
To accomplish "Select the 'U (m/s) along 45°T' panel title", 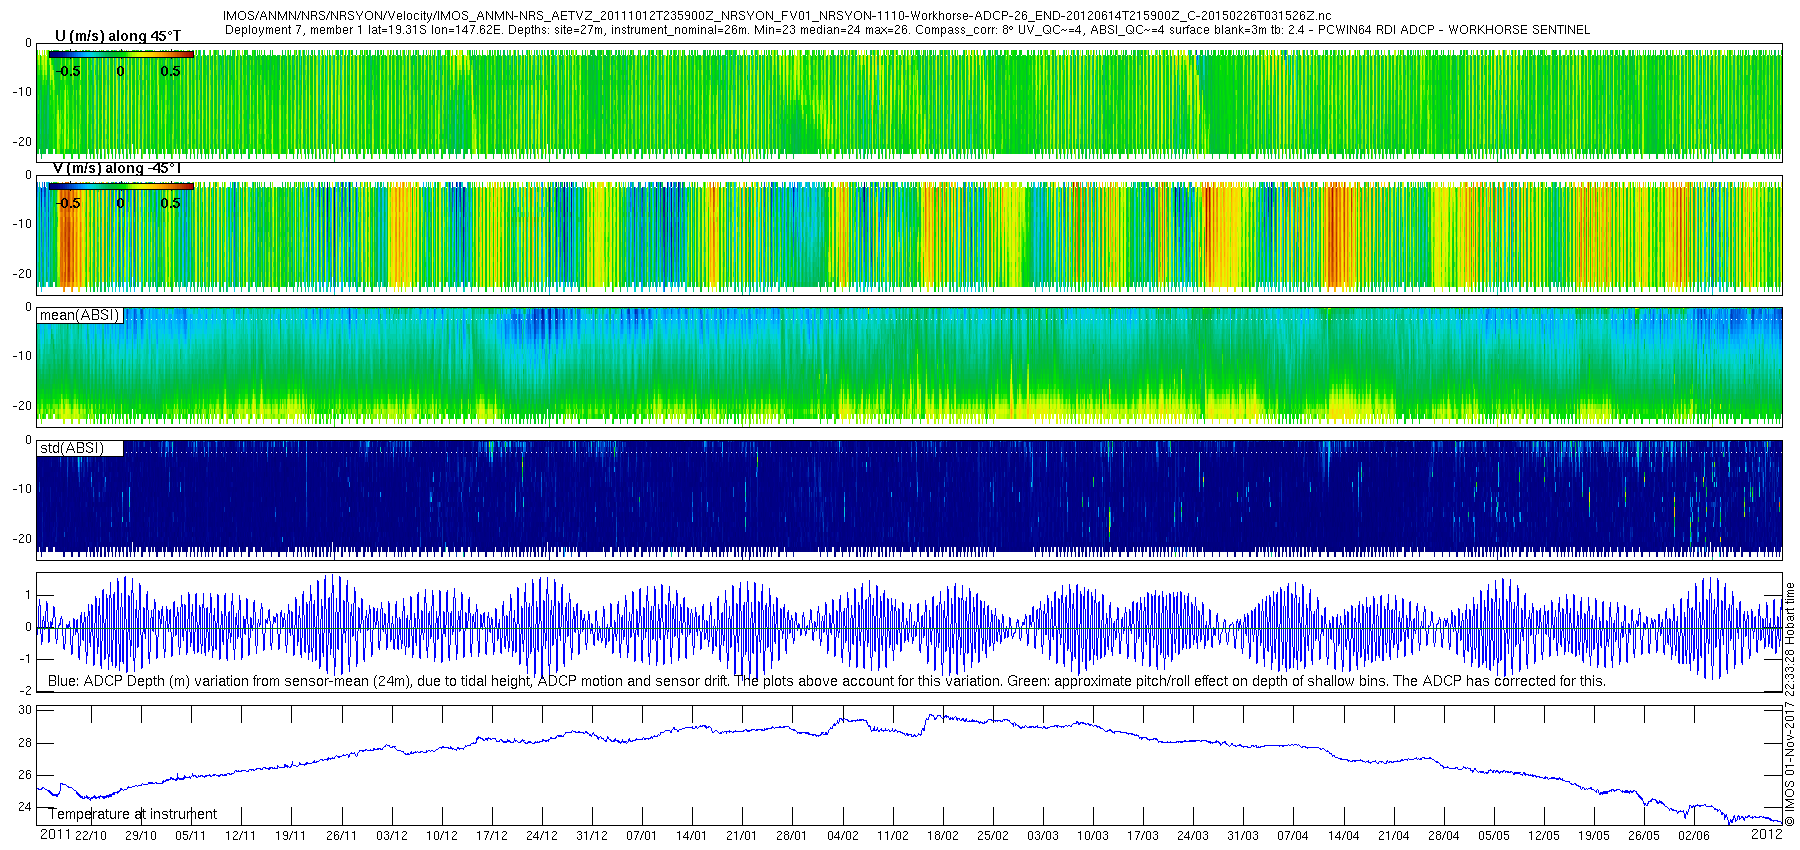I will click(118, 36).
